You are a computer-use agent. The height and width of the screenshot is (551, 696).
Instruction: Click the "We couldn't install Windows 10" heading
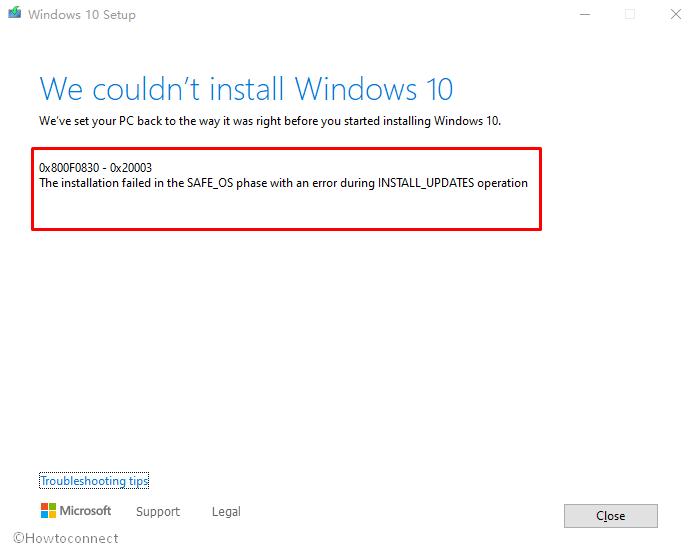246,89
